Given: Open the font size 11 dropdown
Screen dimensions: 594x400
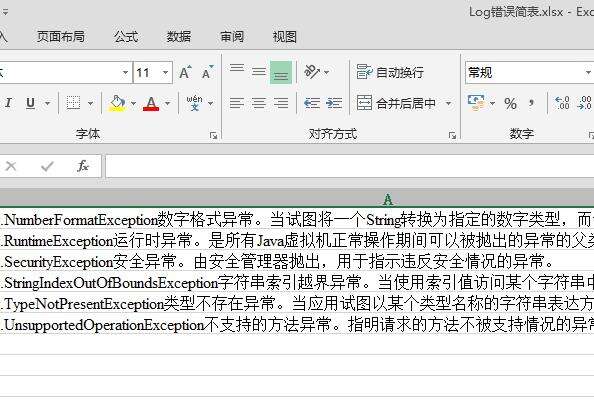Looking at the screenshot, I should click(x=165, y=72).
